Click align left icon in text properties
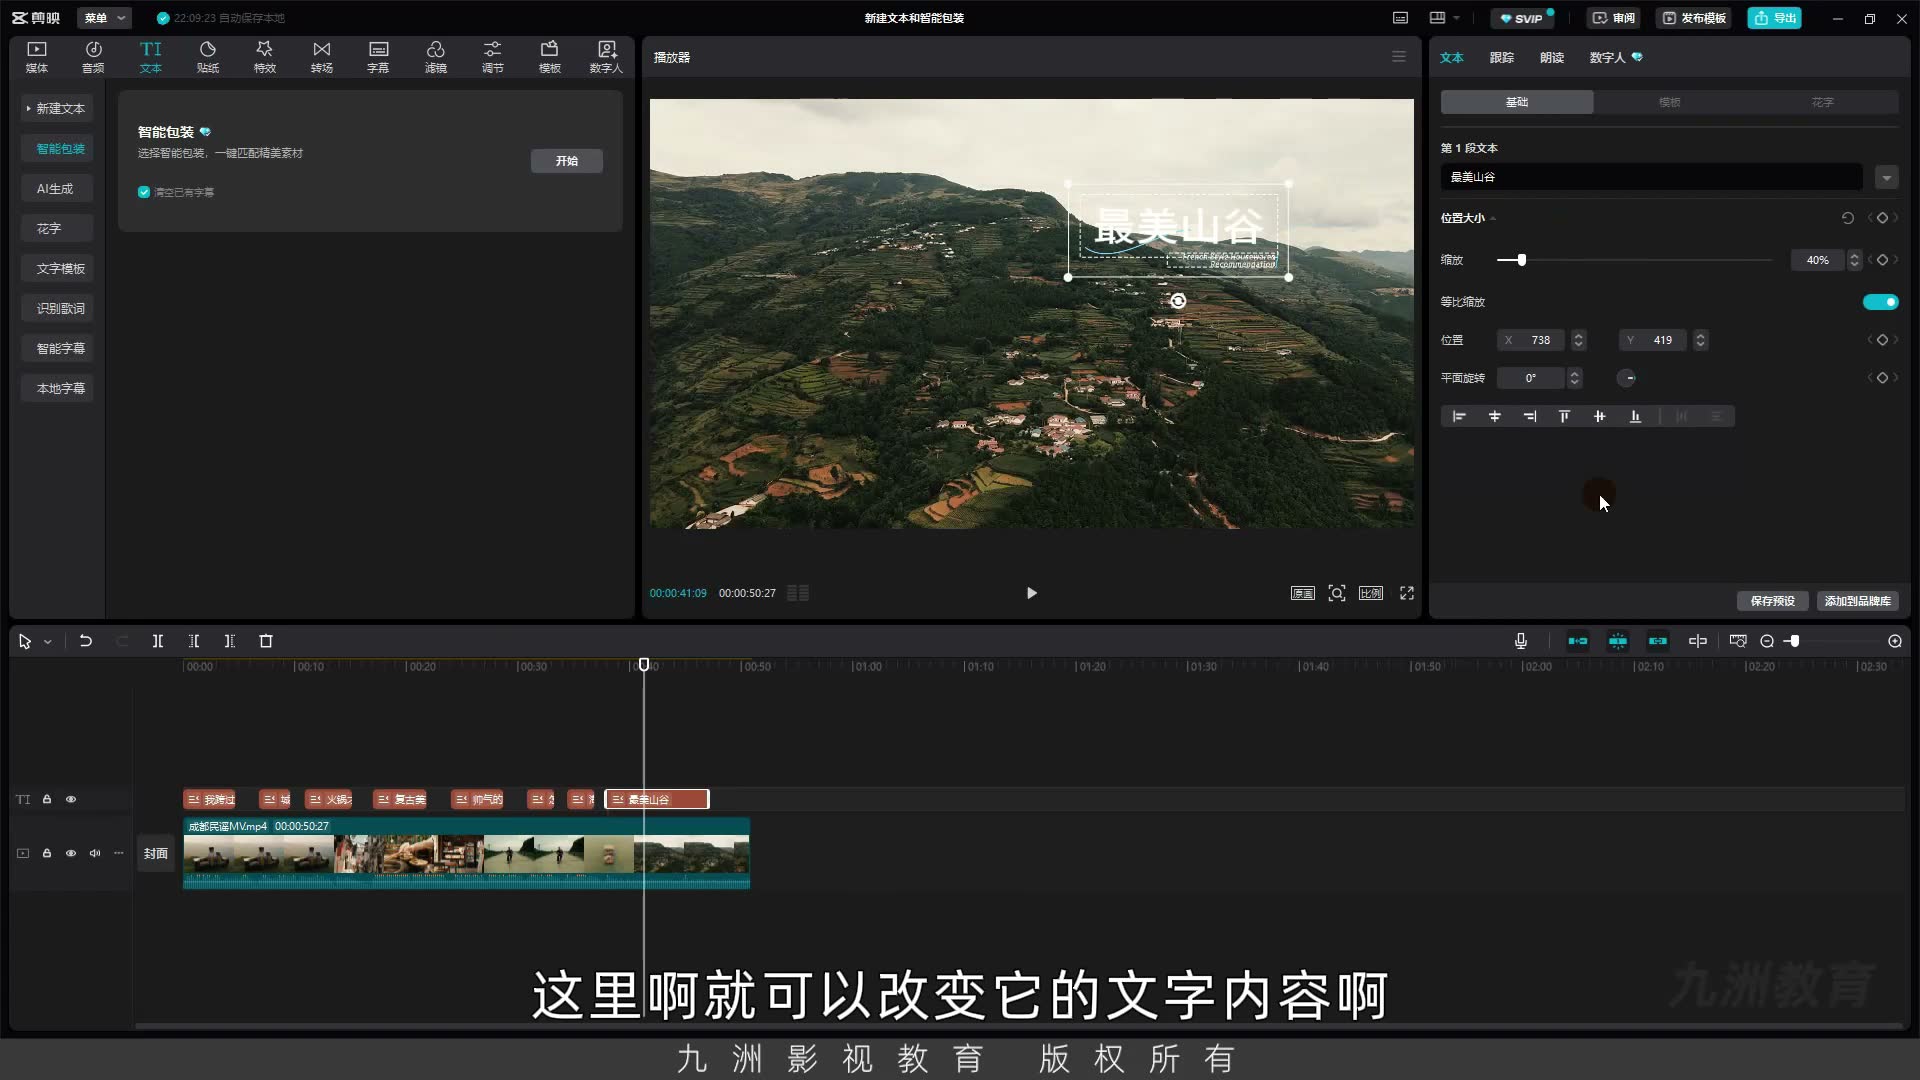Screen dimensions: 1920x1080 tap(1459, 416)
